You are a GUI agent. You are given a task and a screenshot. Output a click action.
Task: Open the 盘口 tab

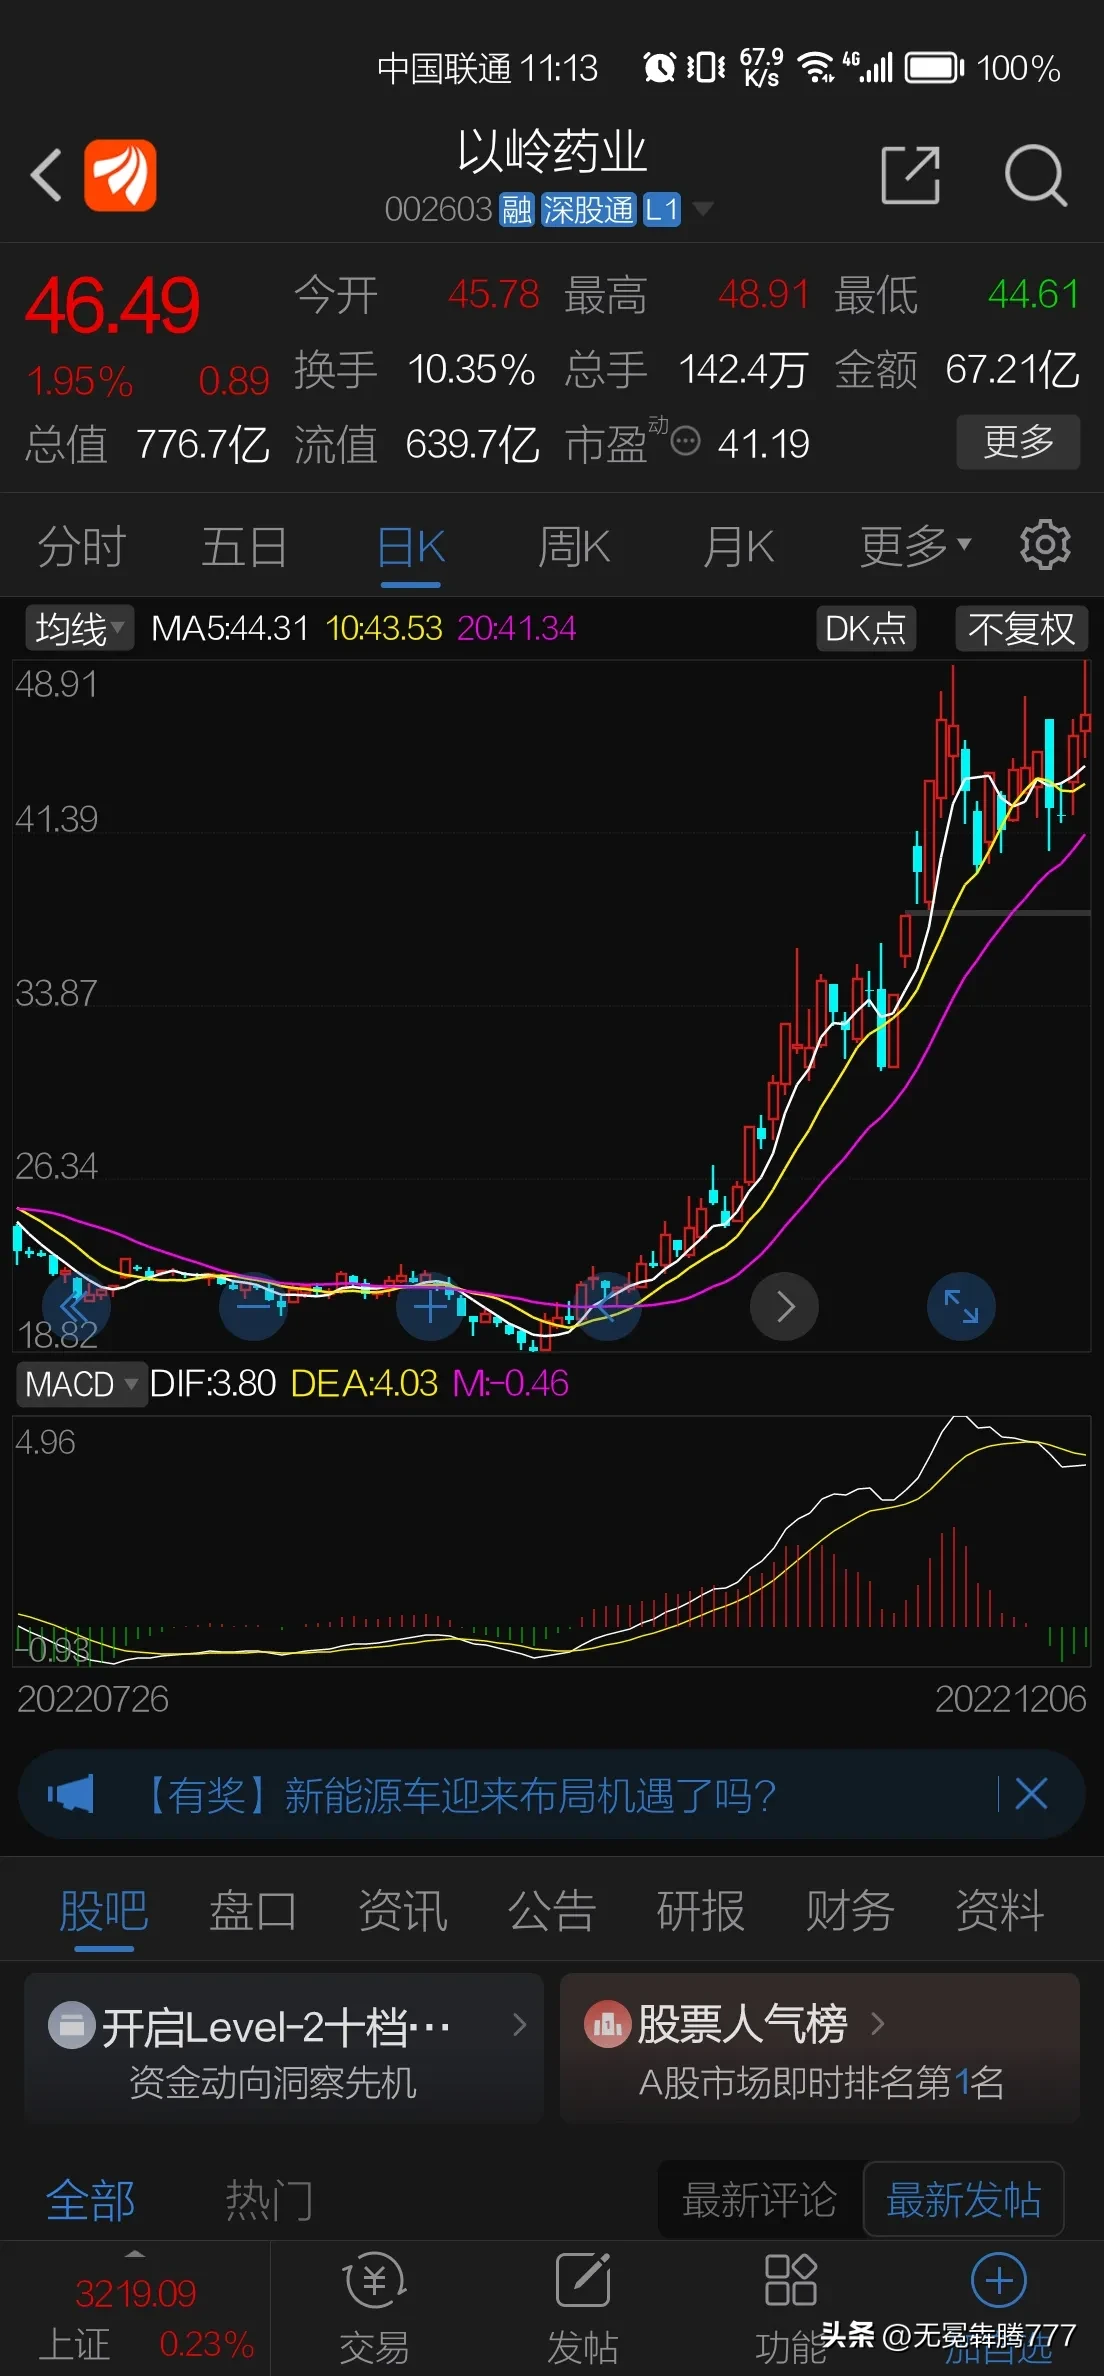[x=253, y=1911]
